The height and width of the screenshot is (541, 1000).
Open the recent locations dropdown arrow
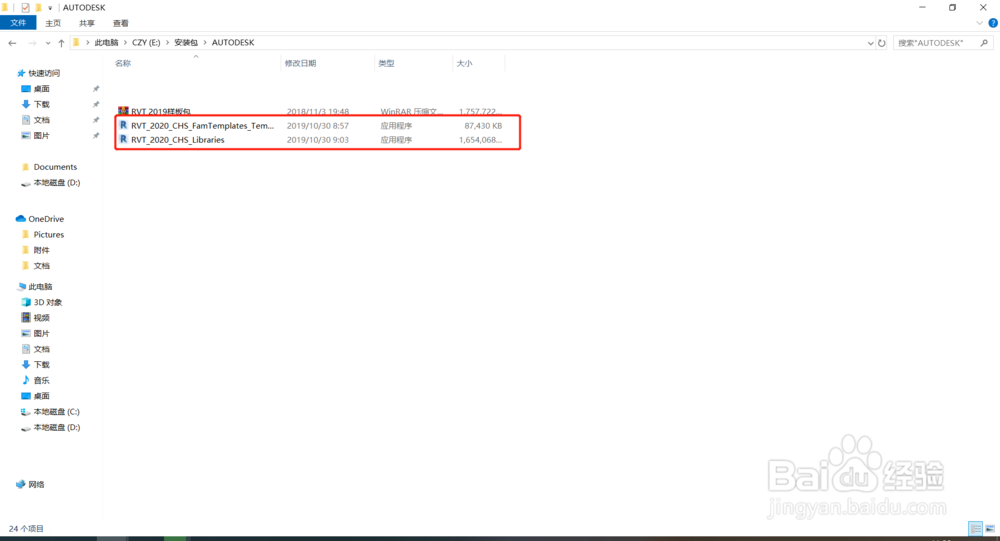tap(48, 43)
